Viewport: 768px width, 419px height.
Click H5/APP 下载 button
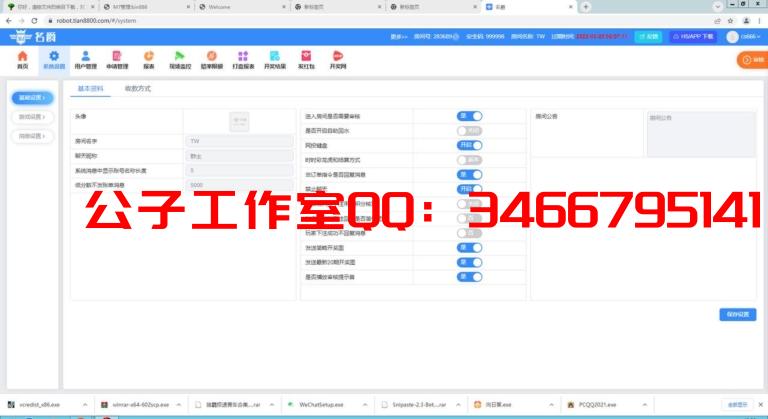point(693,37)
